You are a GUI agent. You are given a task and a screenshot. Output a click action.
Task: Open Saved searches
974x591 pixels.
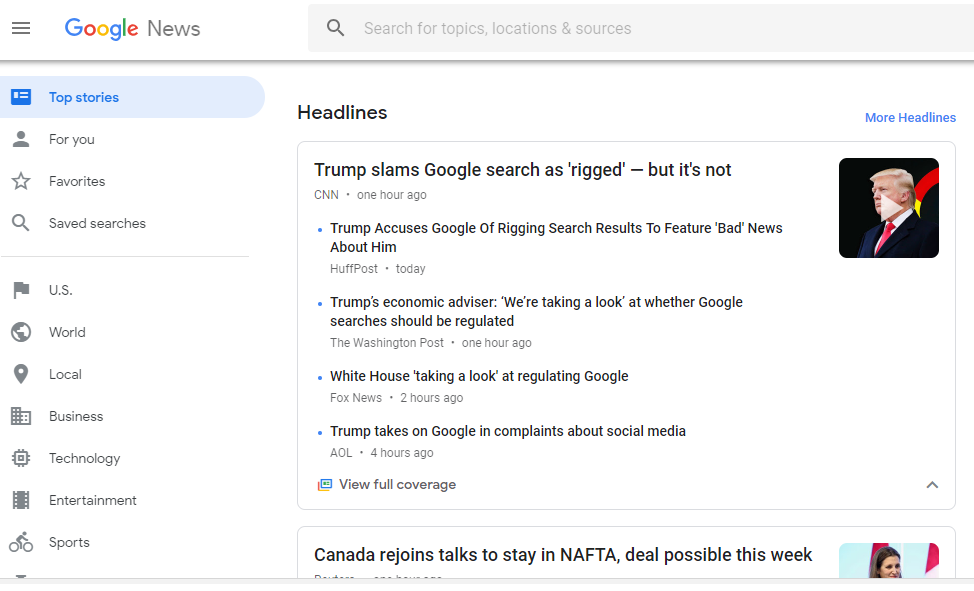click(x=98, y=223)
